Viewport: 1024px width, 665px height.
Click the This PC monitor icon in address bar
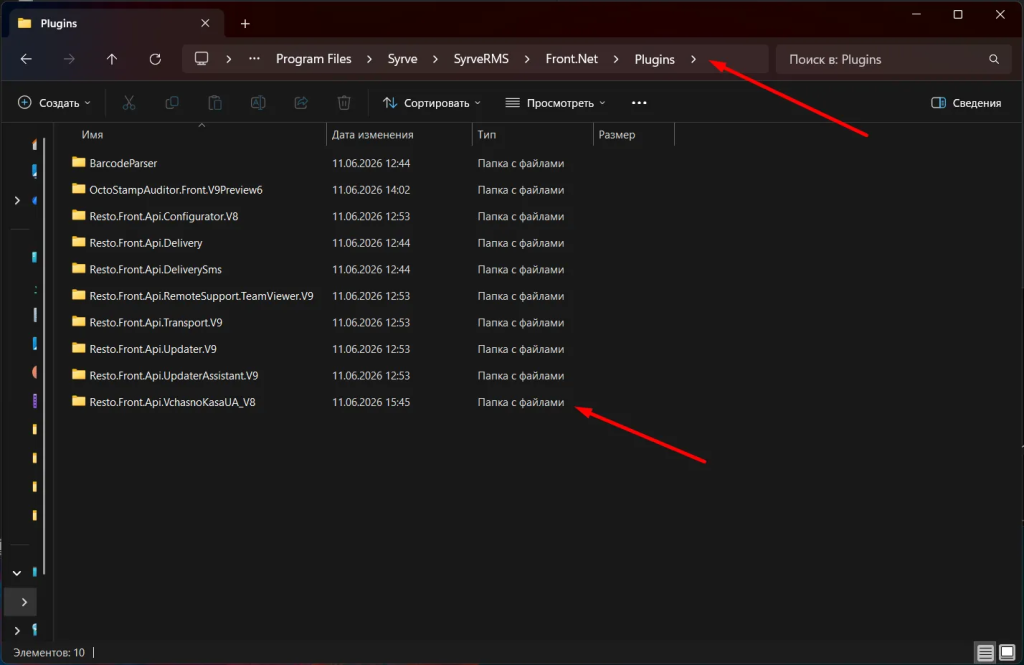point(201,59)
